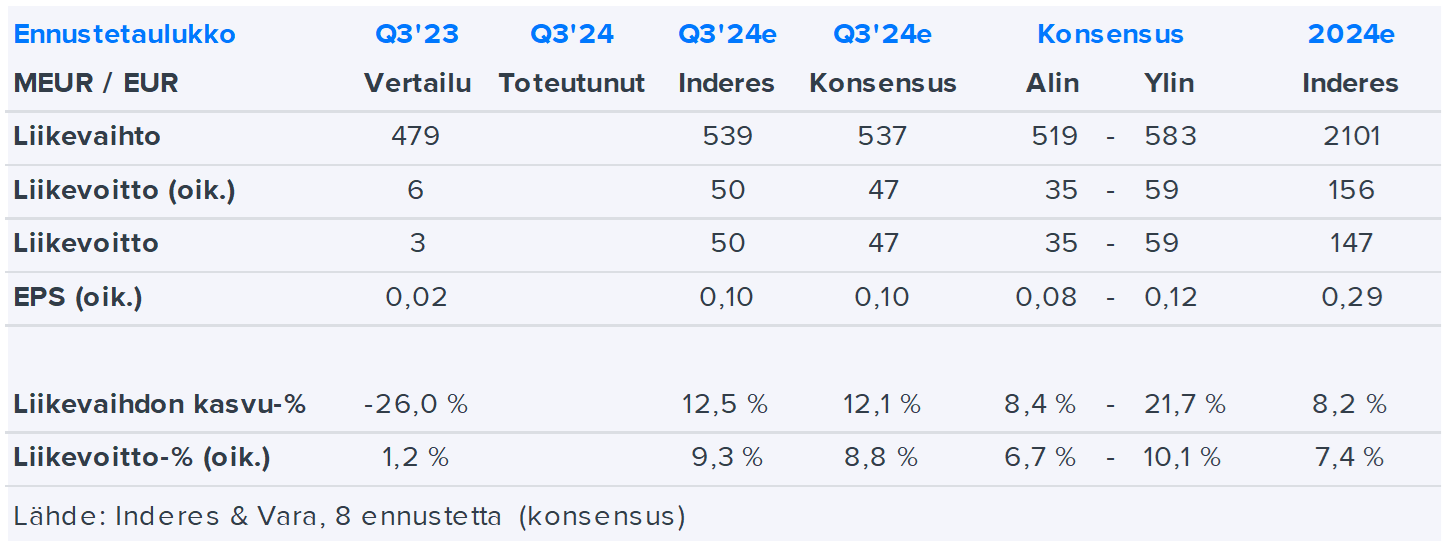Select the -26,0 % growth cell
This screenshot has height=551, width=1450.
click(x=417, y=405)
